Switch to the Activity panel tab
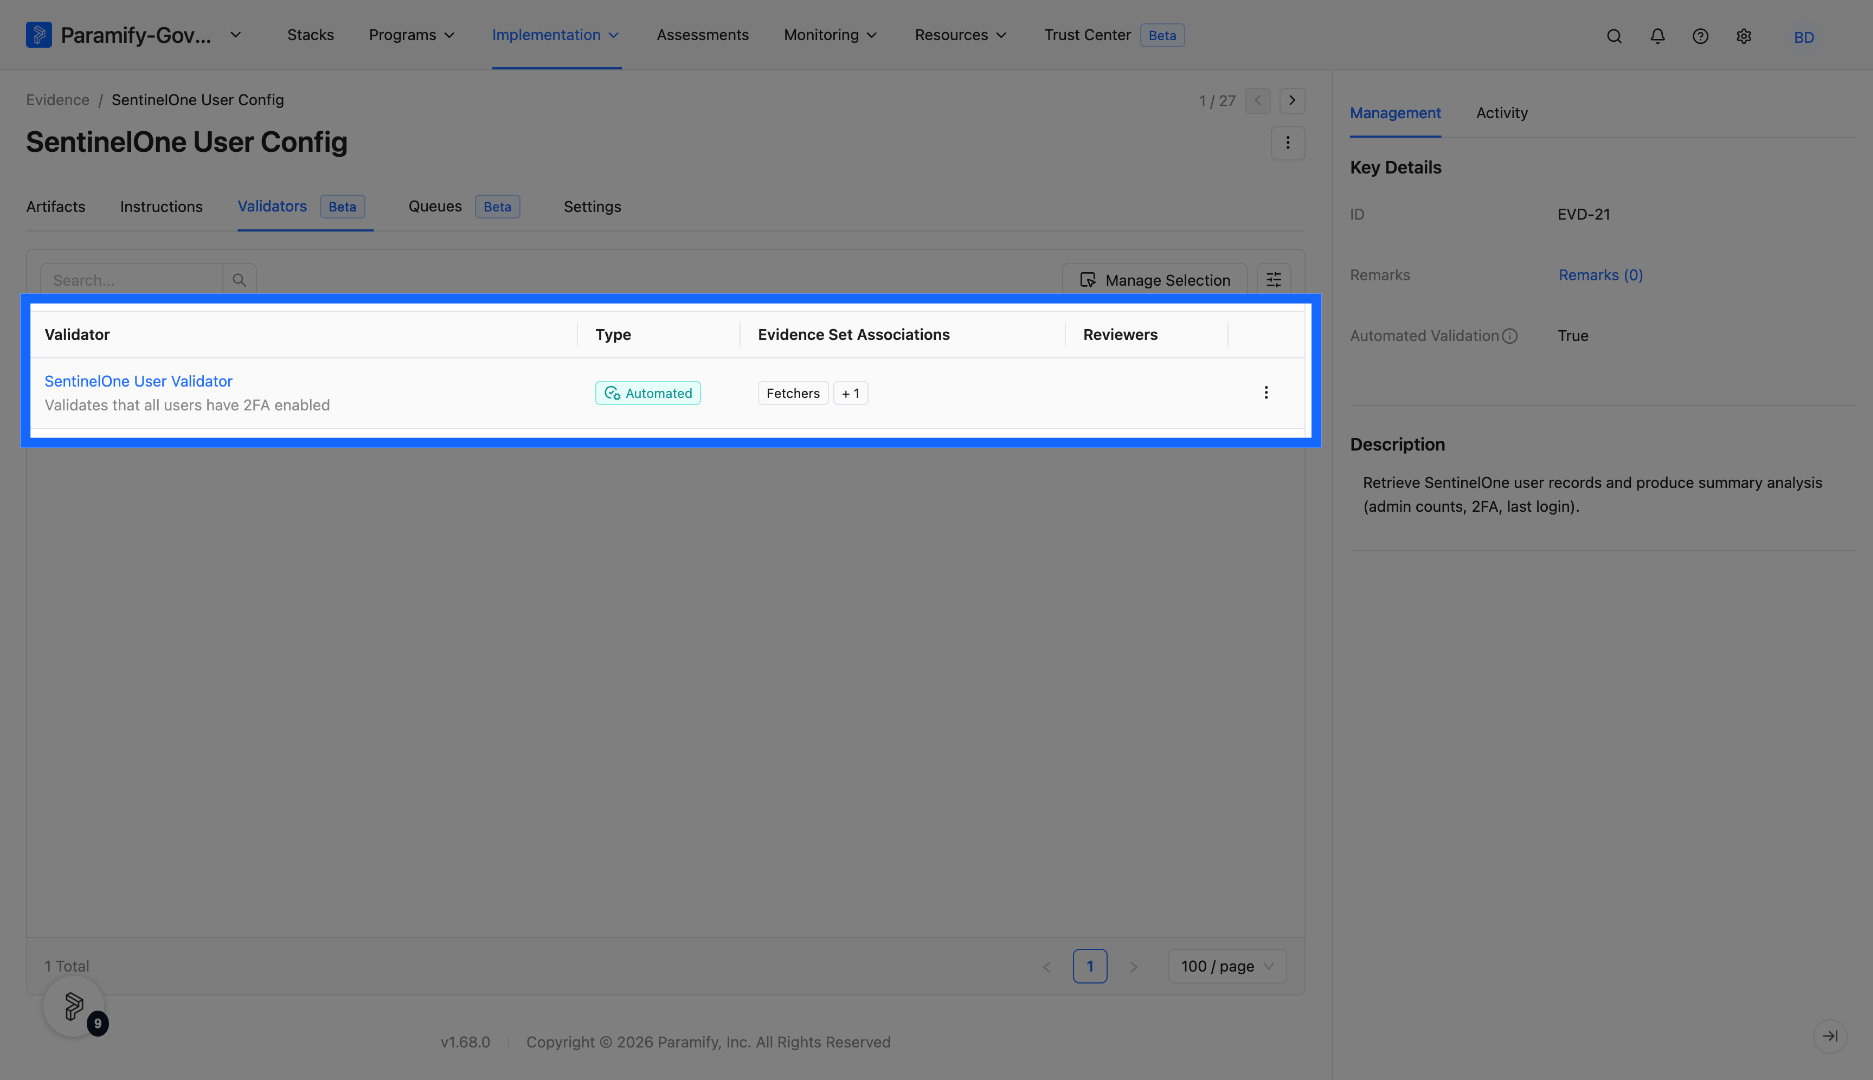1873x1080 pixels. [x=1501, y=113]
